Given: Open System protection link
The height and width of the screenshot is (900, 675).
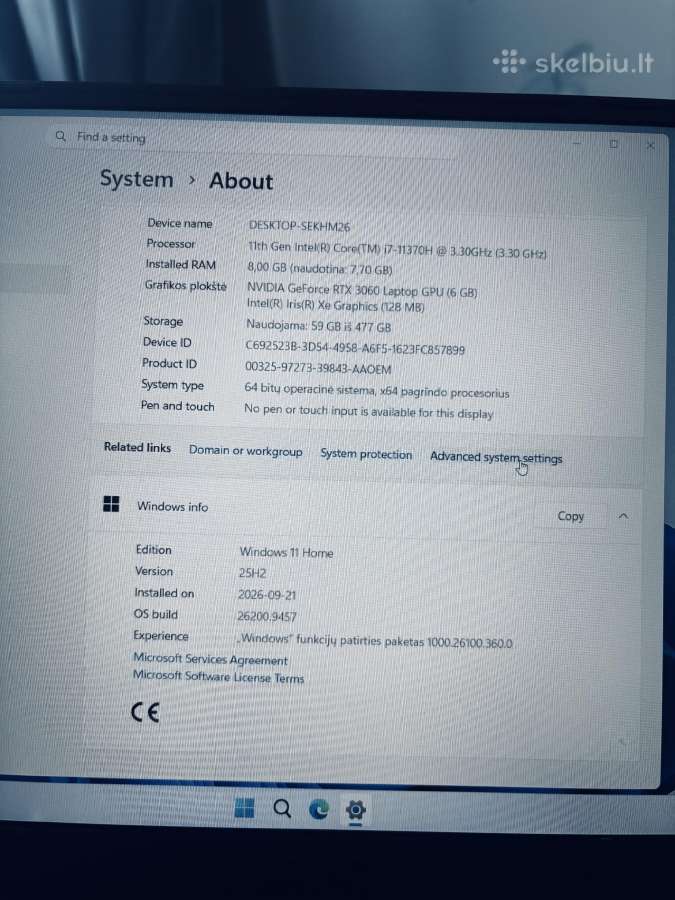Looking at the screenshot, I should (366, 453).
